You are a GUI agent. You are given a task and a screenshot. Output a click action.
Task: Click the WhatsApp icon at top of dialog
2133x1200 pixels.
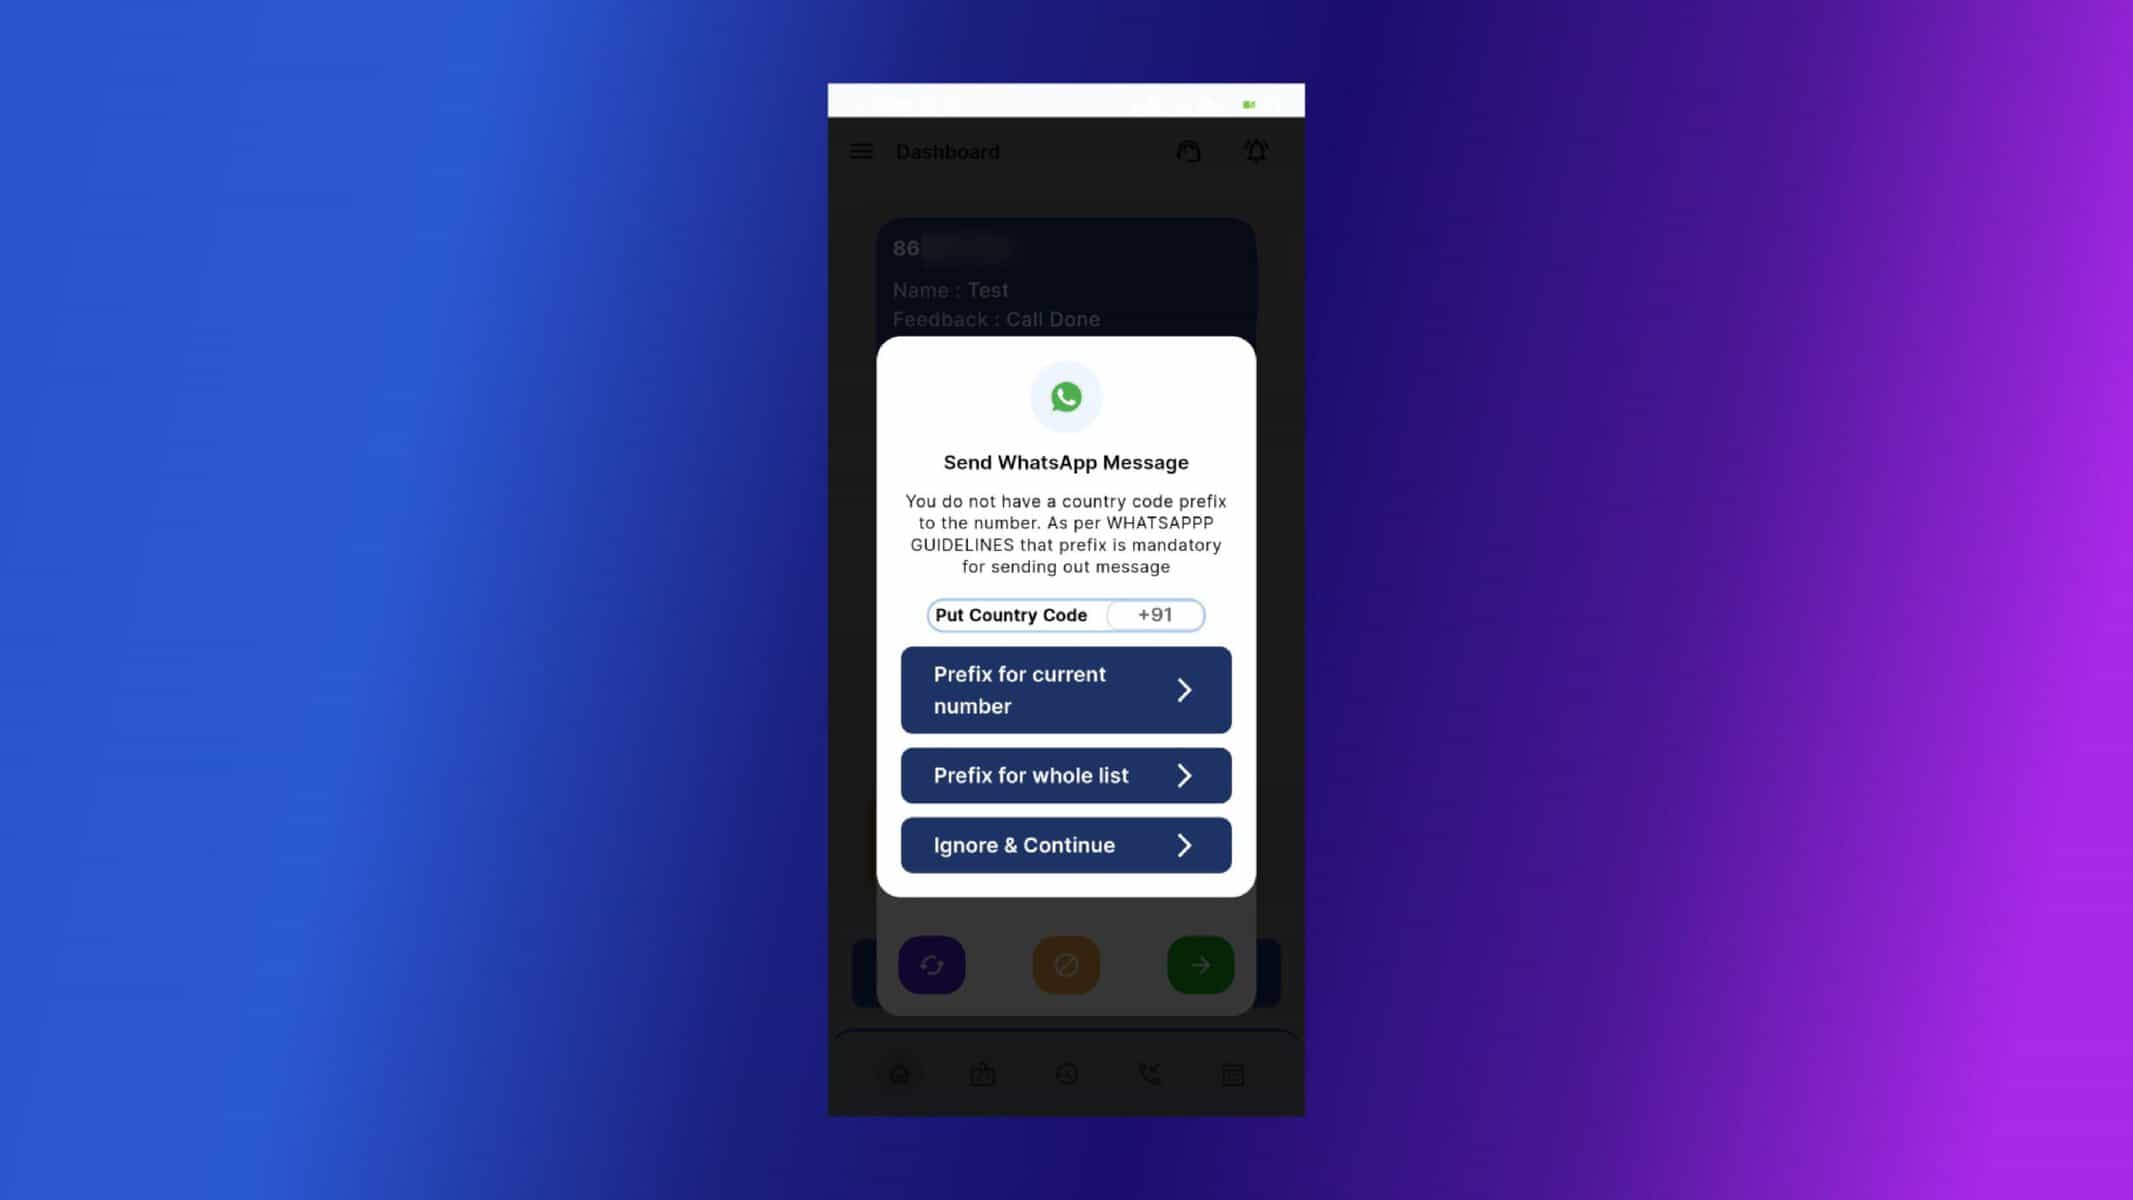1065,396
